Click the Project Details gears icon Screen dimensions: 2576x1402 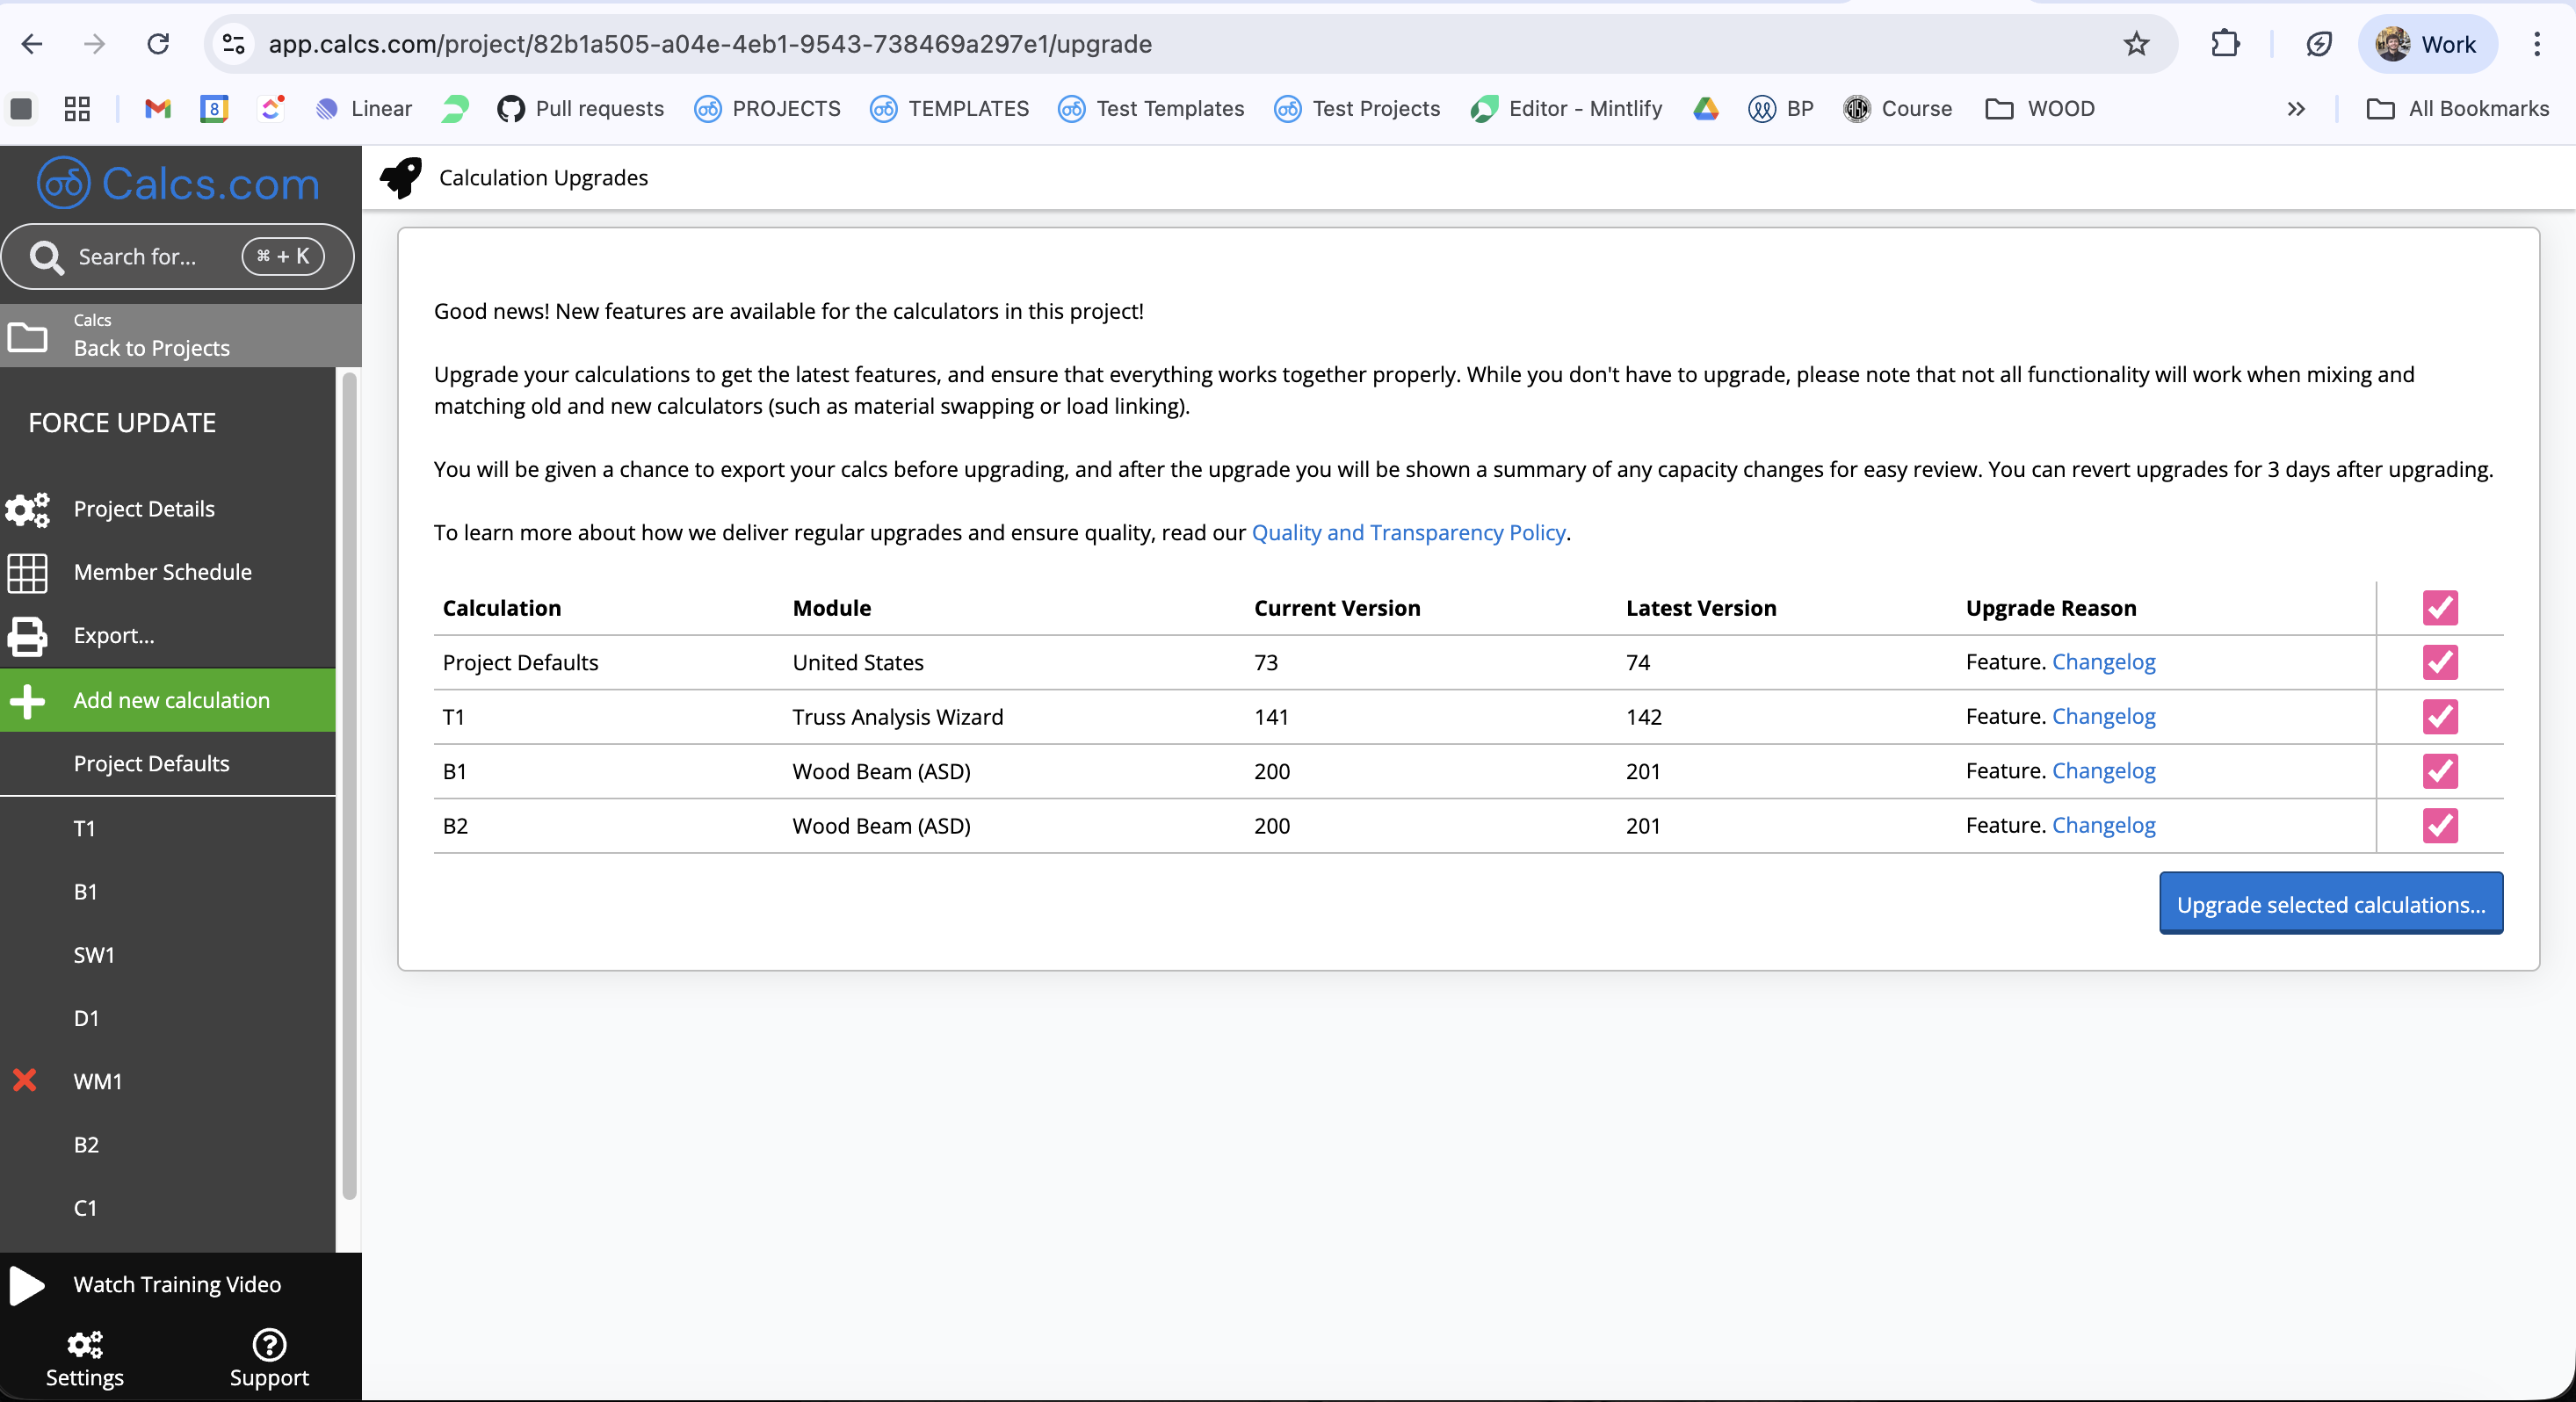[x=27, y=509]
